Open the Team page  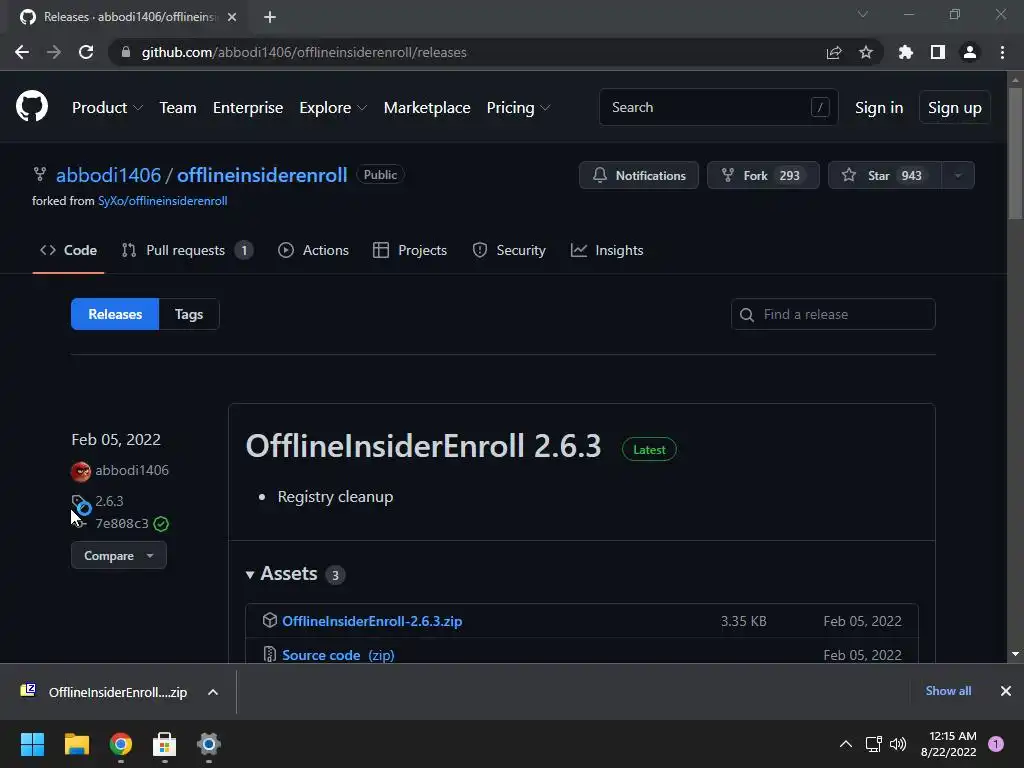pyautogui.click(x=178, y=108)
